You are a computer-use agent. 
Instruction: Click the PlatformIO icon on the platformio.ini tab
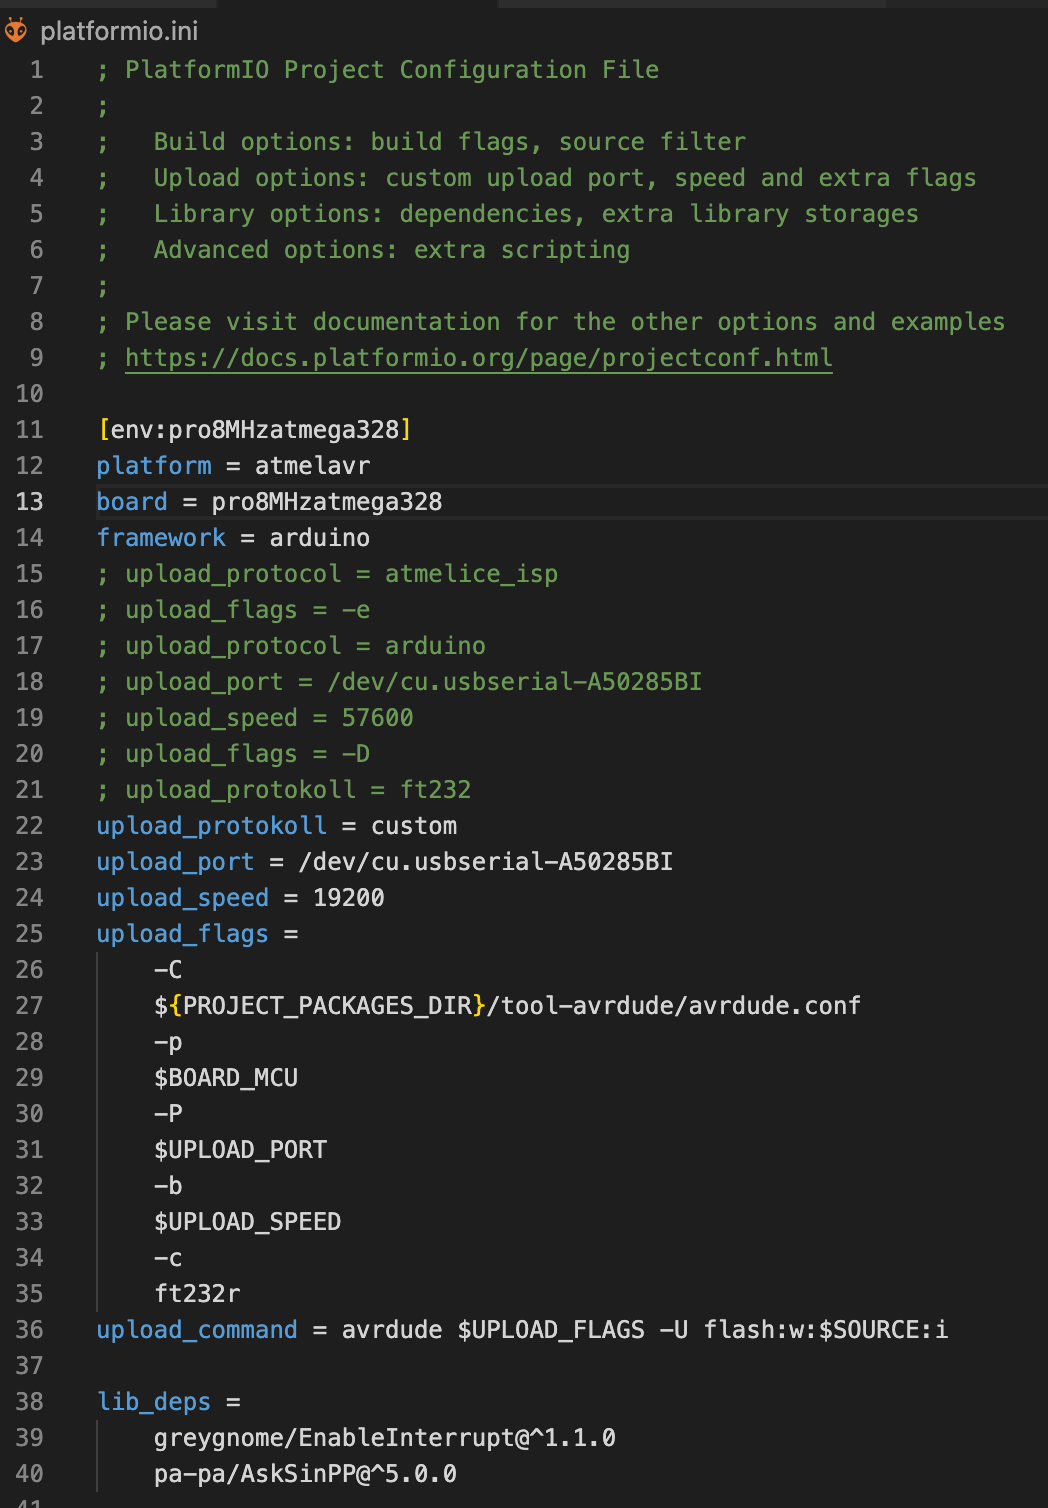[x=15, y=31]
